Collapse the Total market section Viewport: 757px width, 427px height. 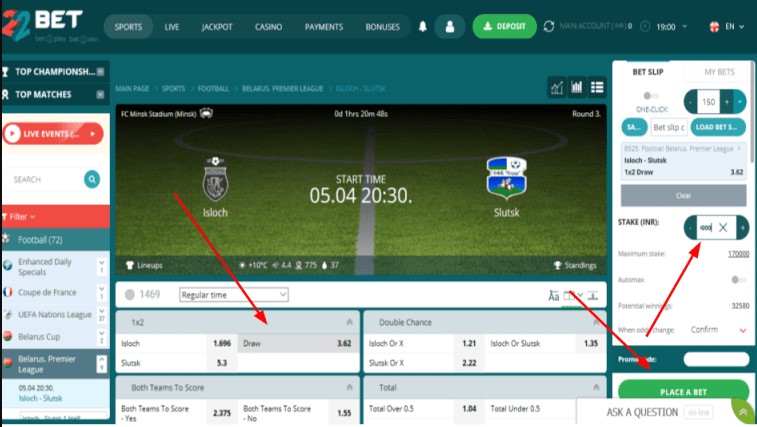tap(596, 387)
